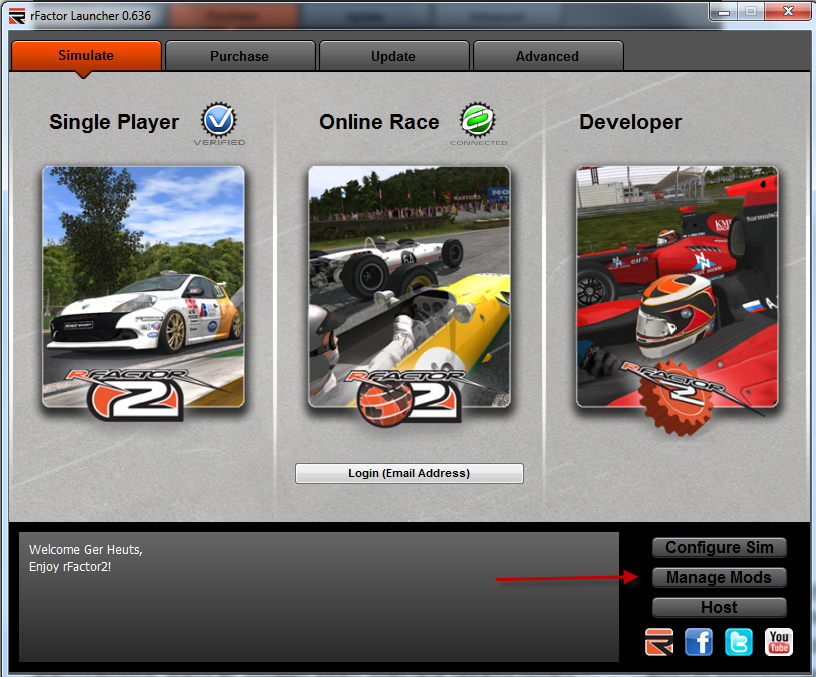The width and height of the screenshot is (816, 677).
Task: Open the Facebook icon link
Action: point(699,642)
